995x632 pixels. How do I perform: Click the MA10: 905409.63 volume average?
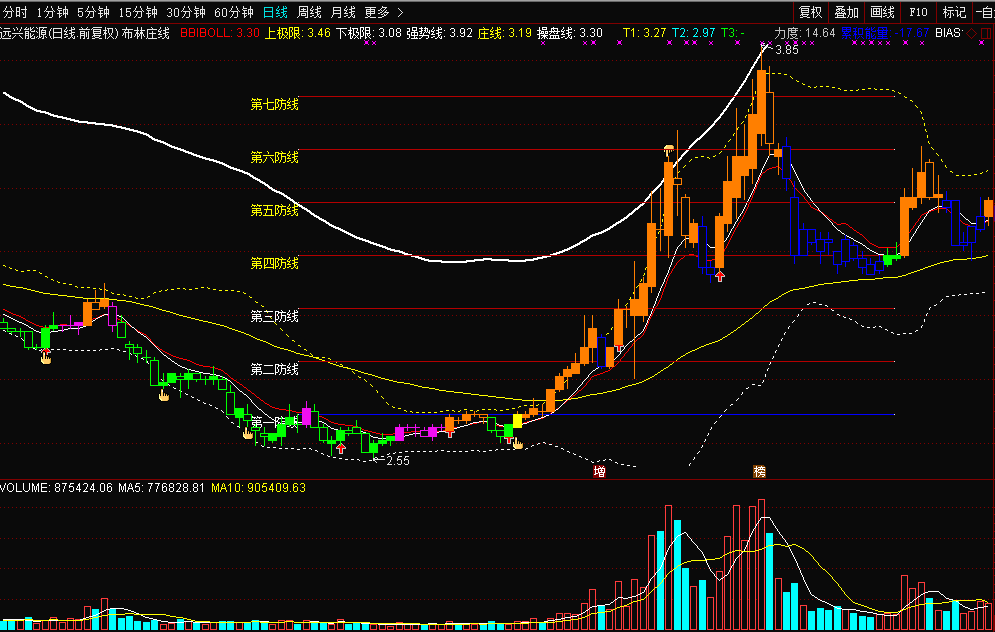point(258,488)
